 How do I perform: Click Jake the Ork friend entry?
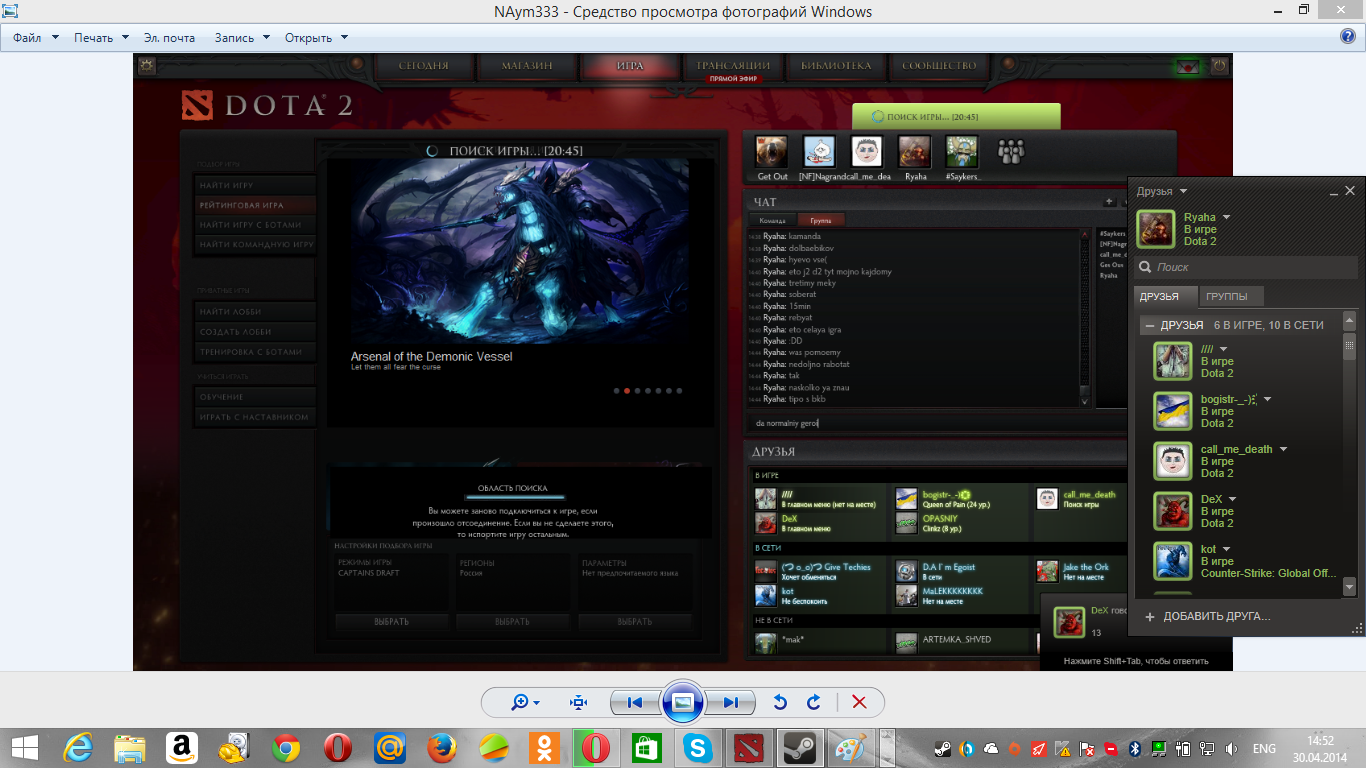tap(1081, 572)
